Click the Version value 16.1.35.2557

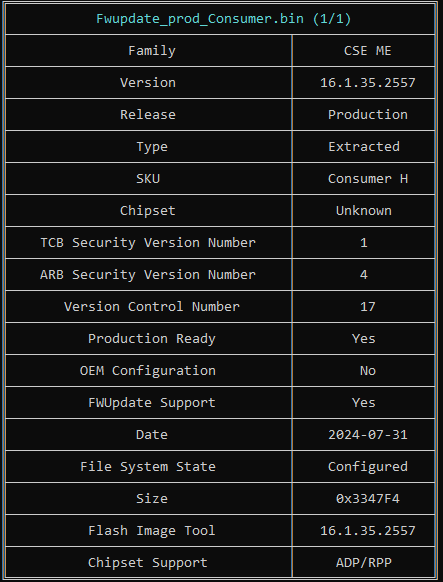367,82
